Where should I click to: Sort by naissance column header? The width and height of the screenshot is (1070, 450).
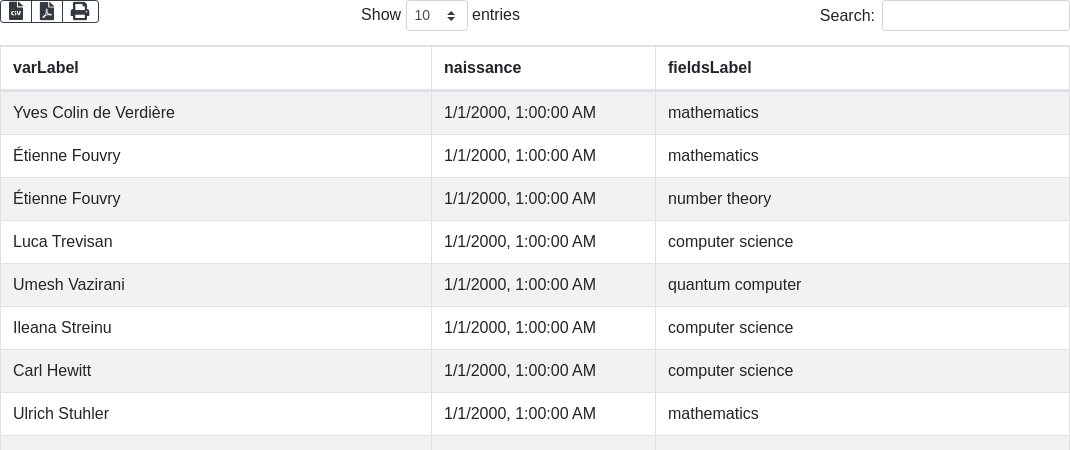[x=482, y=68]
